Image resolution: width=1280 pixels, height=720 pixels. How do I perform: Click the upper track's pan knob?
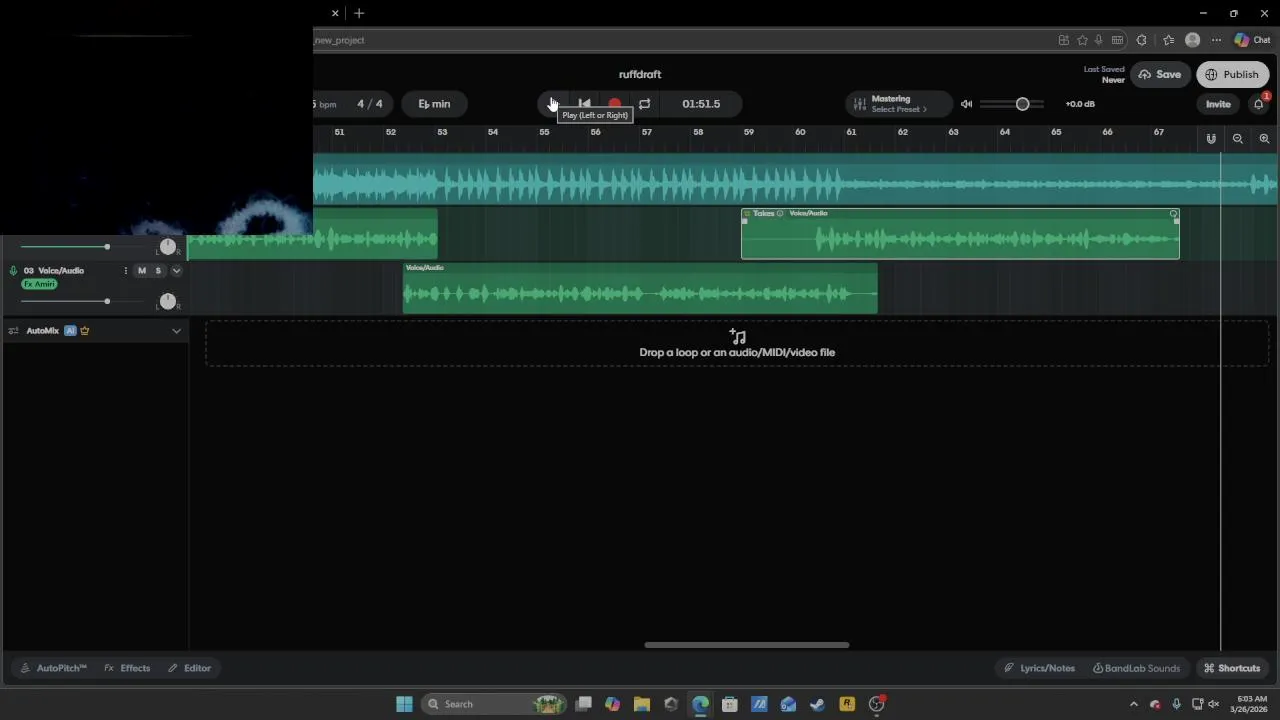168,246
